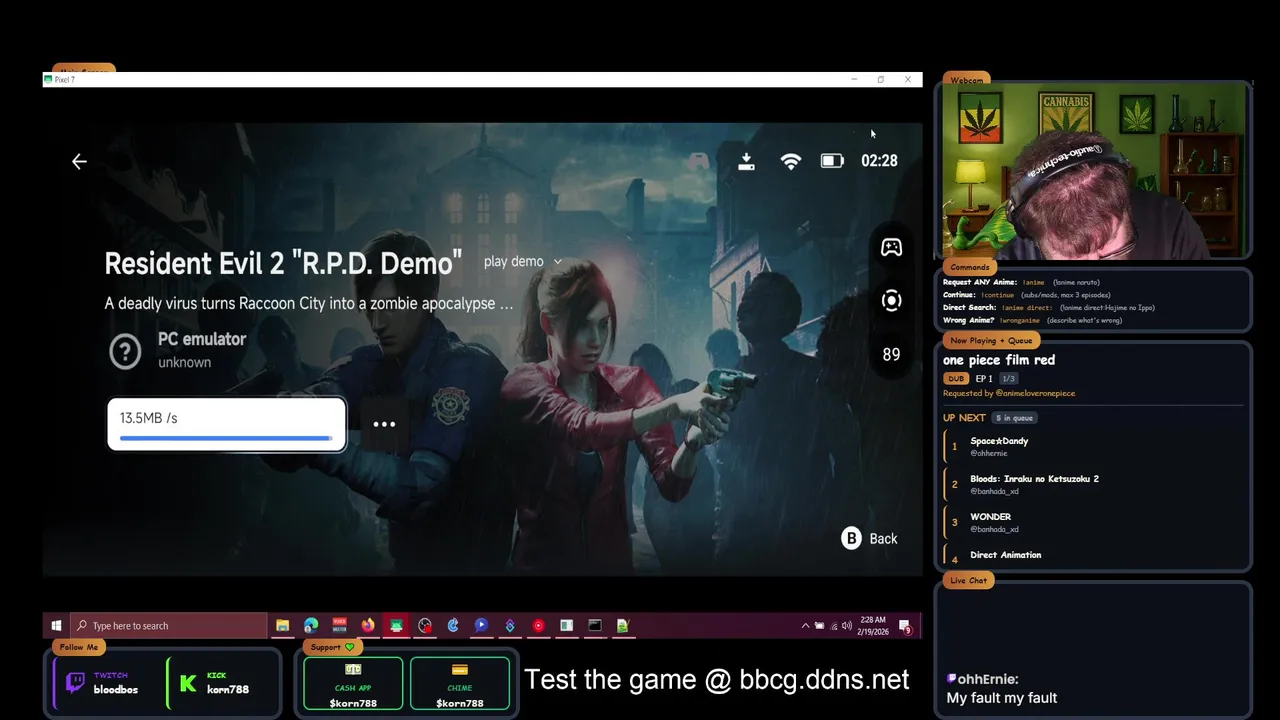Viewport: 1280px width, 720px height.
Task: Click the 5 in queue badge
Action: click(x=1015, y=418)
